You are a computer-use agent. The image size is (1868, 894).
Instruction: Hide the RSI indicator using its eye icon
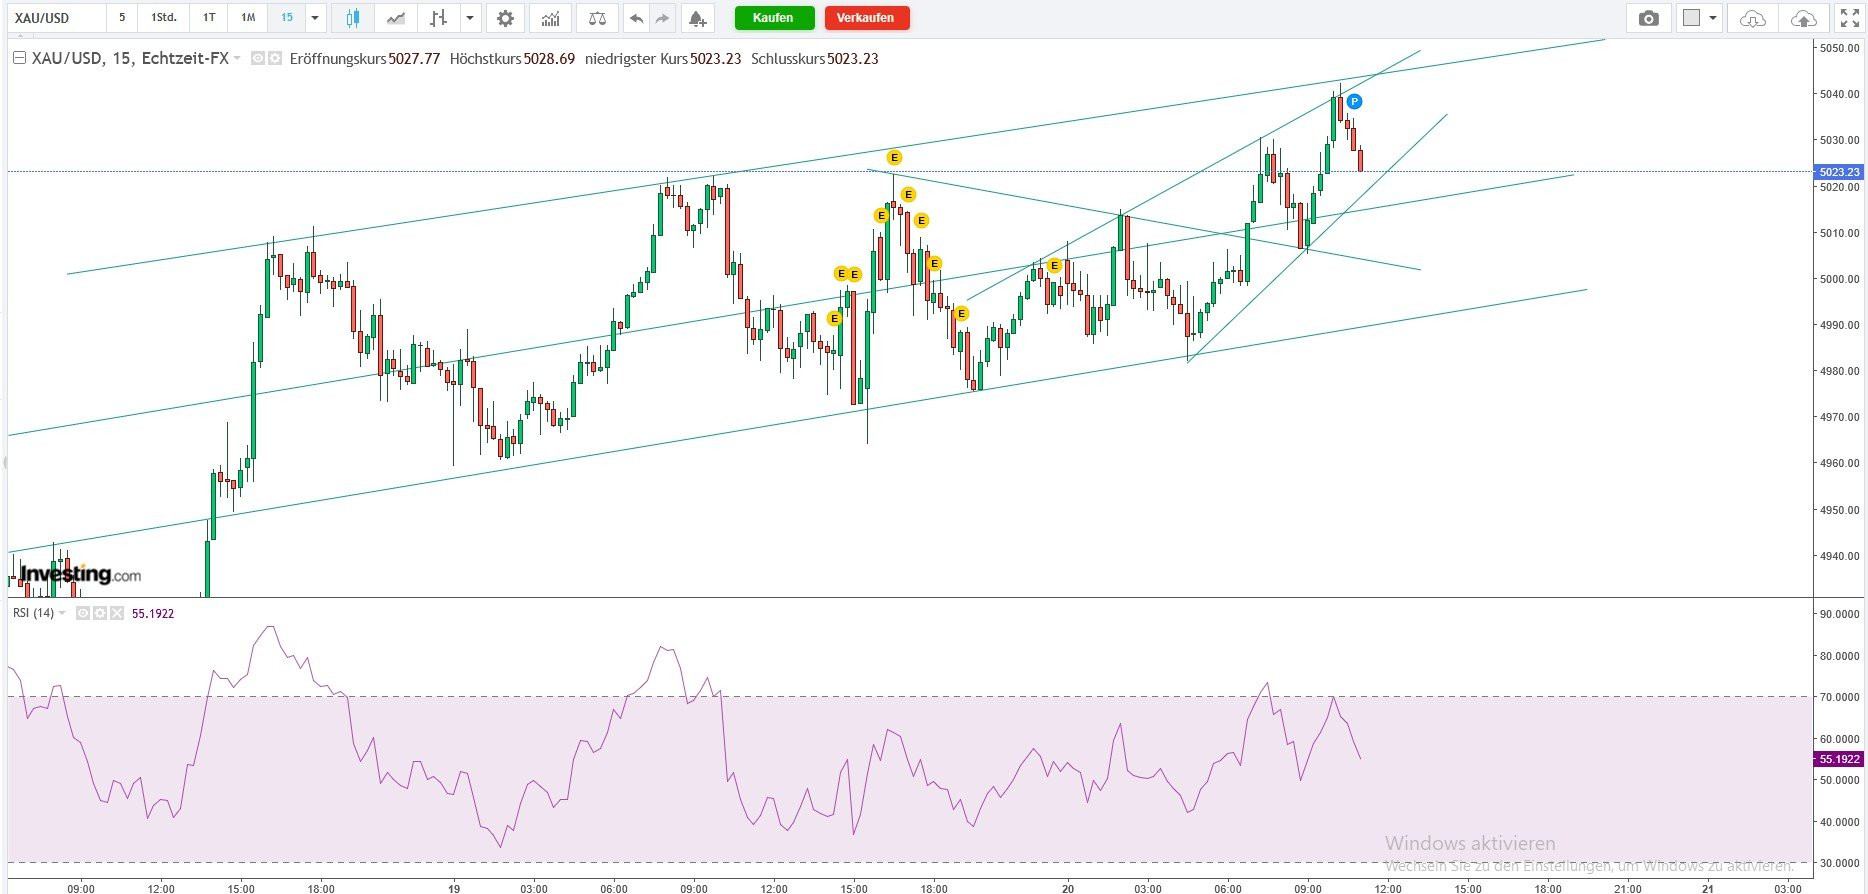click(x=84, y=613)
